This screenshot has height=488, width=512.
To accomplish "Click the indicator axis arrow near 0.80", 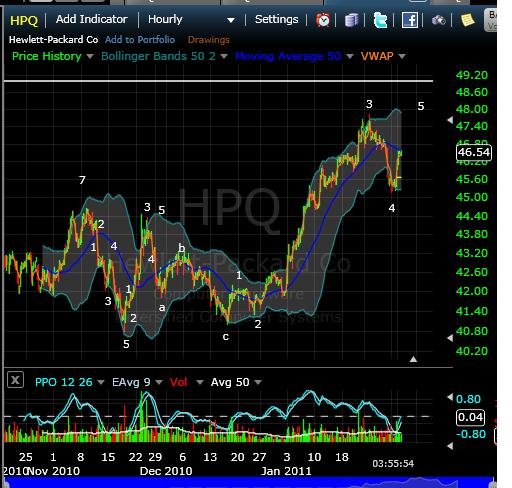I will [450, 397].
